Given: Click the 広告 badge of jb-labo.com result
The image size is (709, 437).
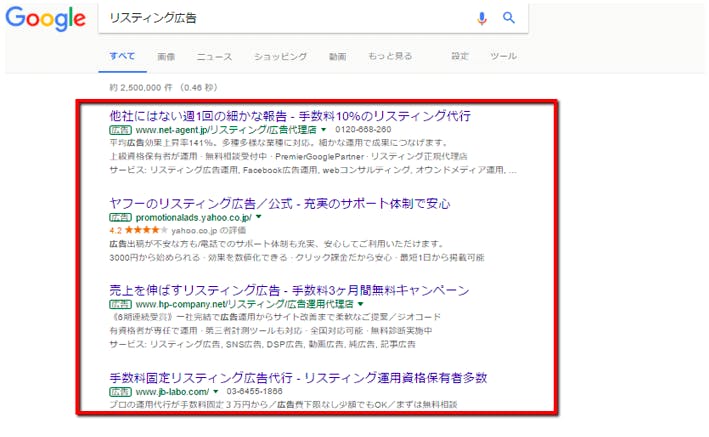Looking at the screenshot, I should tap(120, 392).
